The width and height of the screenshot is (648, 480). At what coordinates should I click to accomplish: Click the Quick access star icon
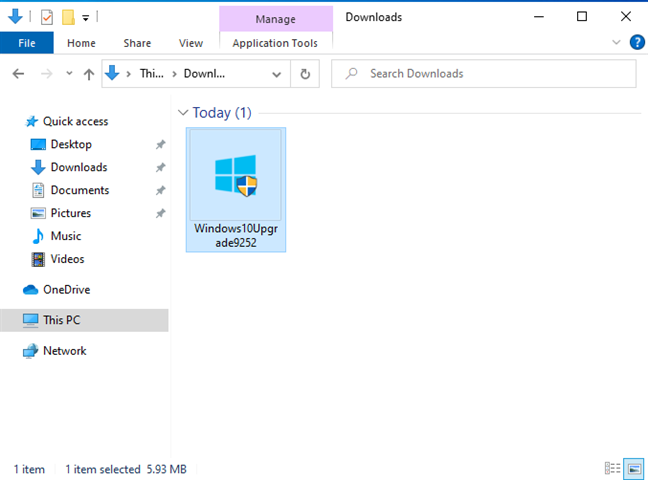click(31, 122)
